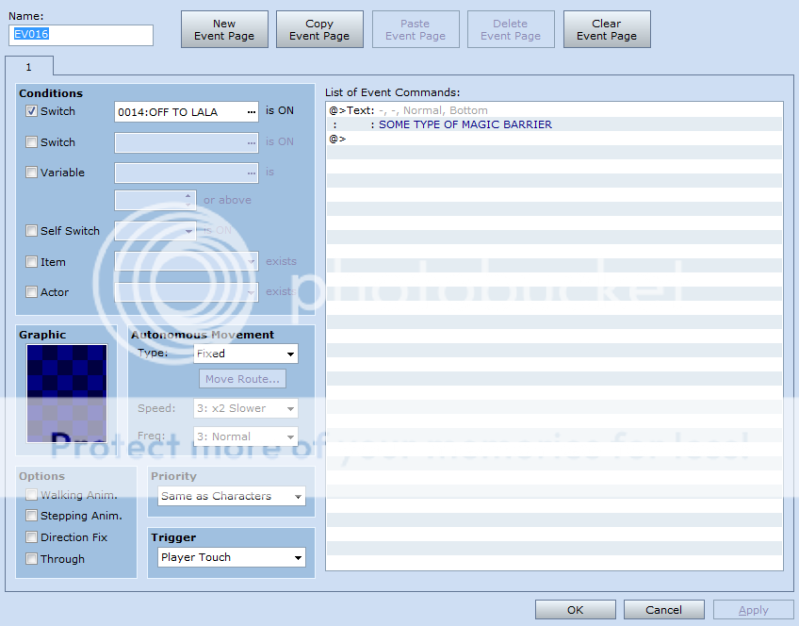Select event page tab 1

pos(29,67)
